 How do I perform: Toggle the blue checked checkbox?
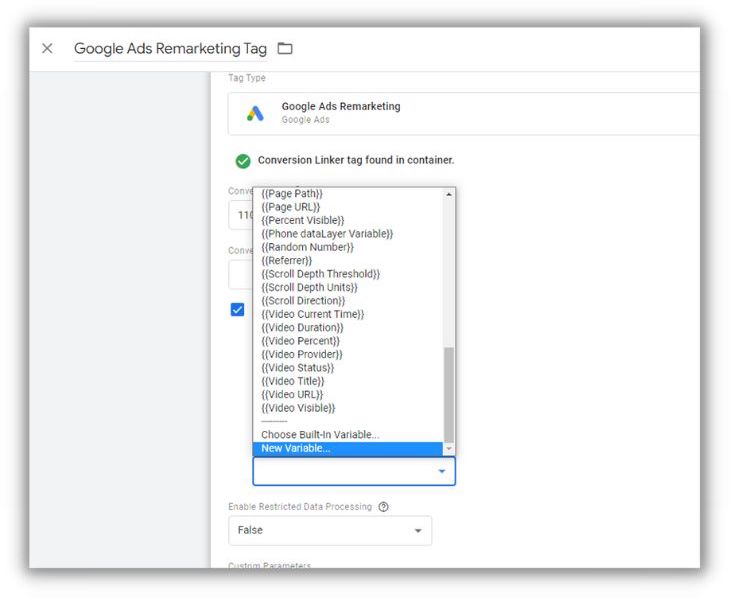tap(237, 309)
